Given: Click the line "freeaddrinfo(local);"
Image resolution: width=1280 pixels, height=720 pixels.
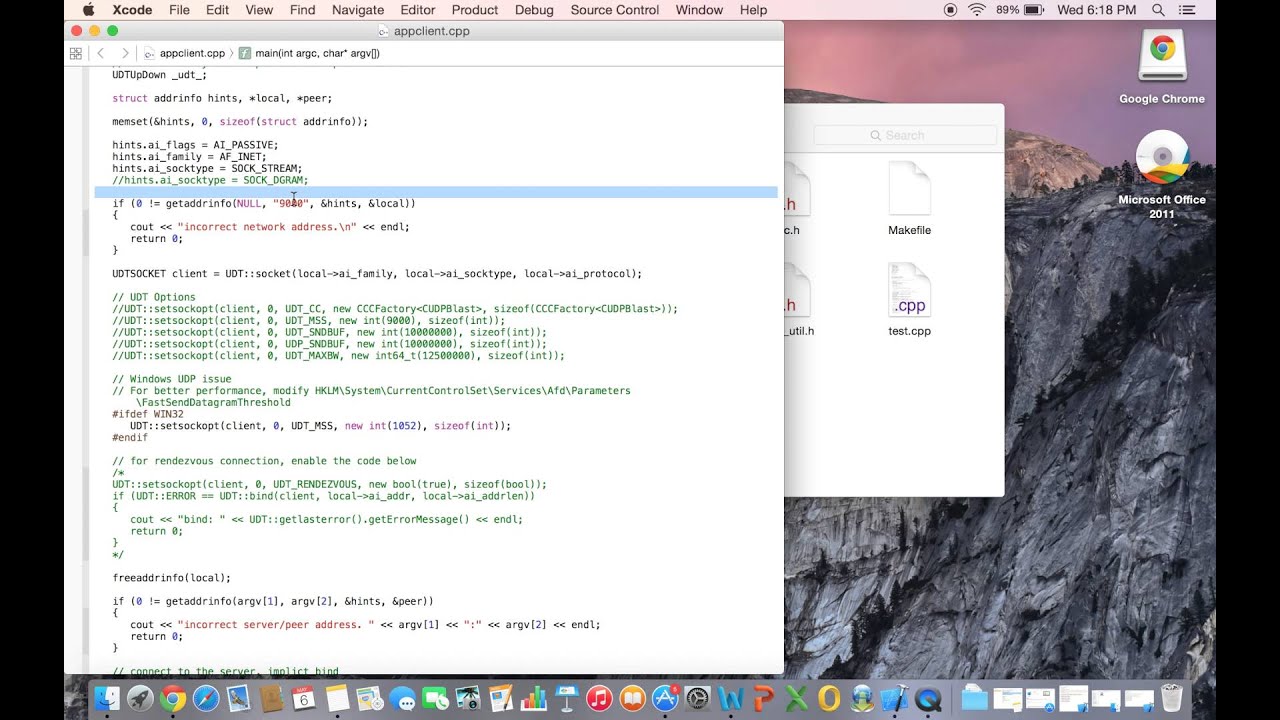Looking at the screenshot, I should [172, 578].
